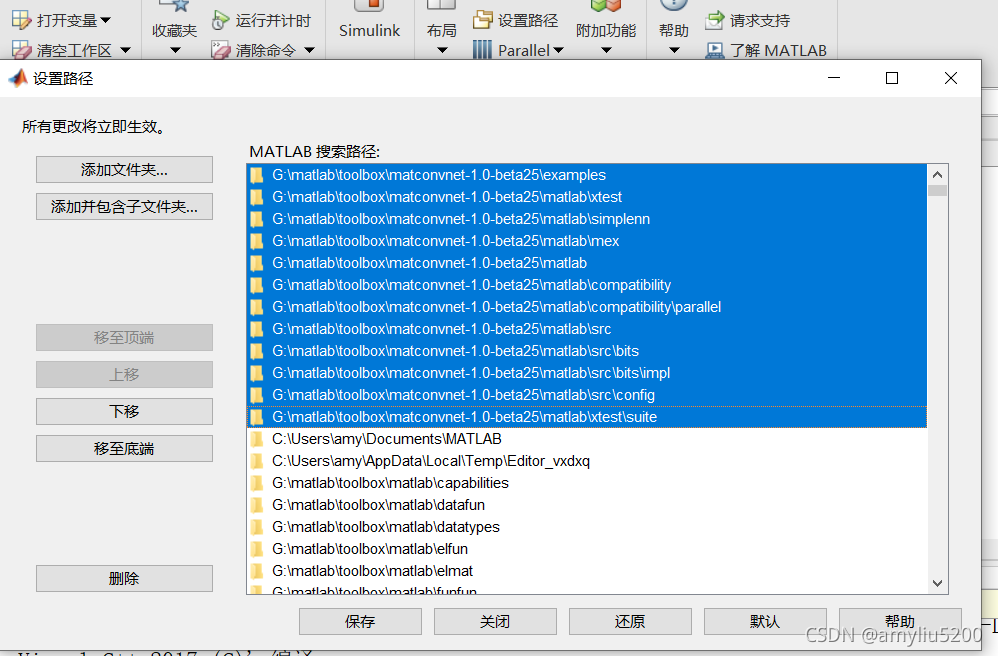Click the Layout (布局) toolbar label
The height and width of the screenshot is (656, 998).
point(442,31)
